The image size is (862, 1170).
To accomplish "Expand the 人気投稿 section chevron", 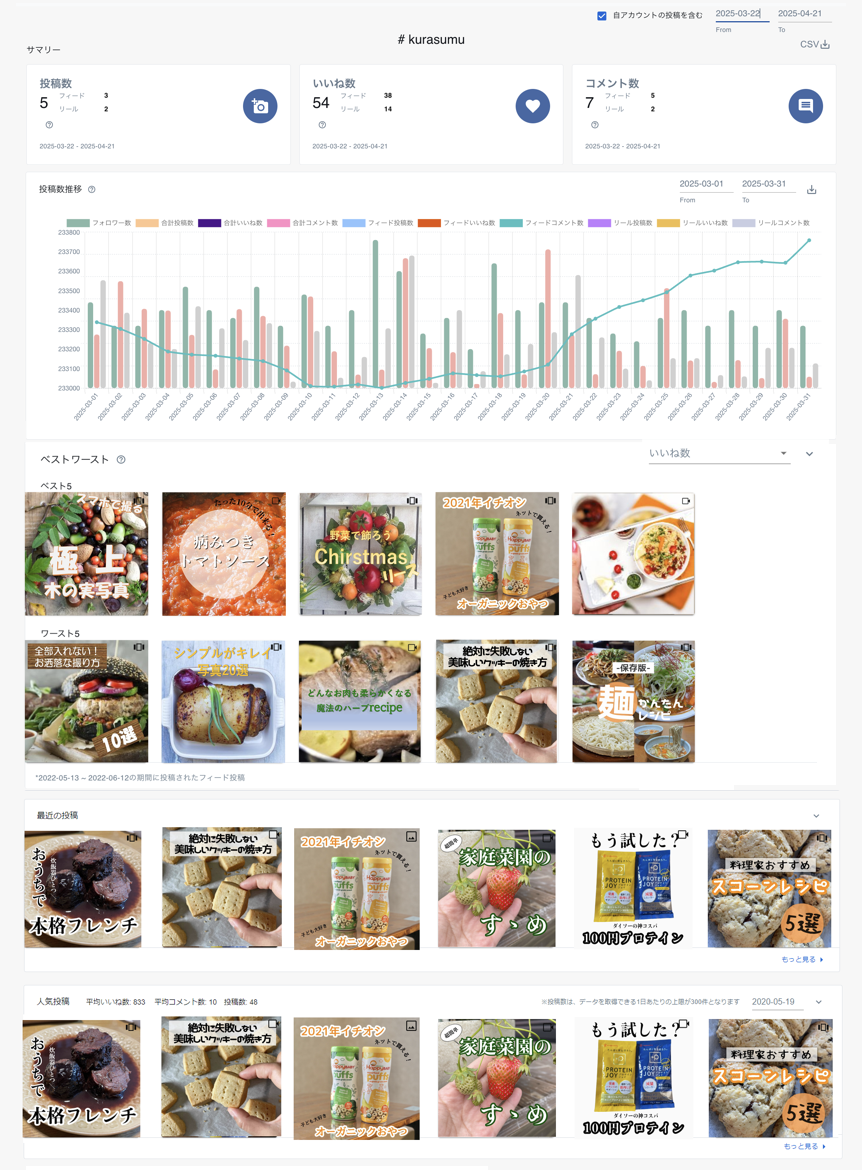I will 818,1002.
